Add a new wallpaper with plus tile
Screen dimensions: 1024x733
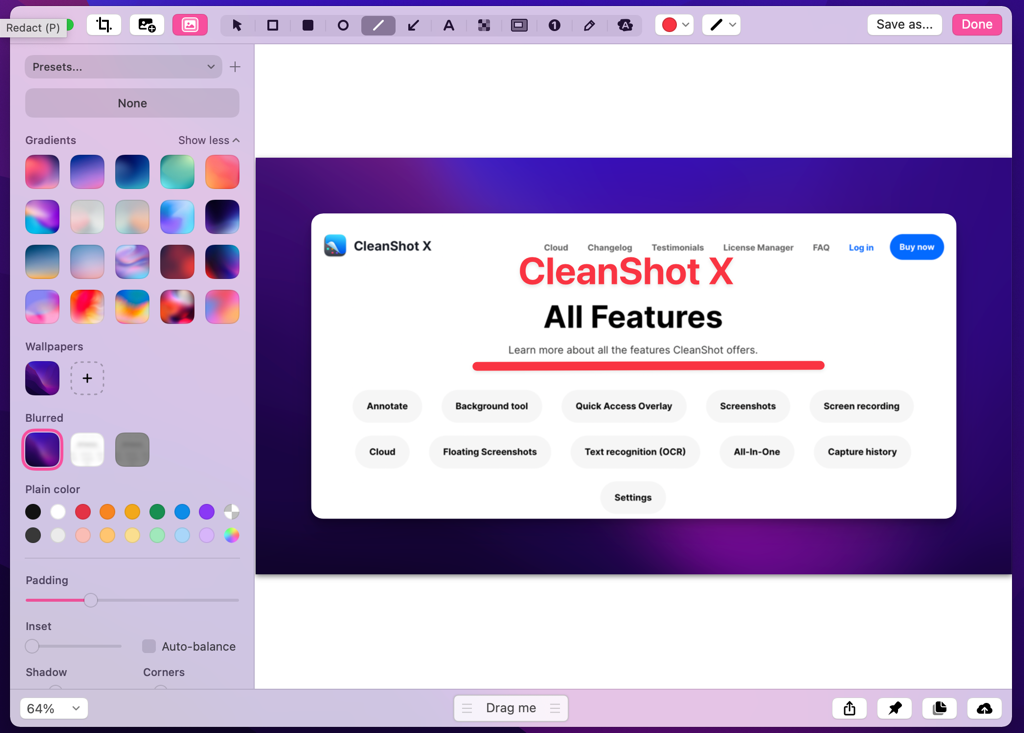tap(87, 378)
